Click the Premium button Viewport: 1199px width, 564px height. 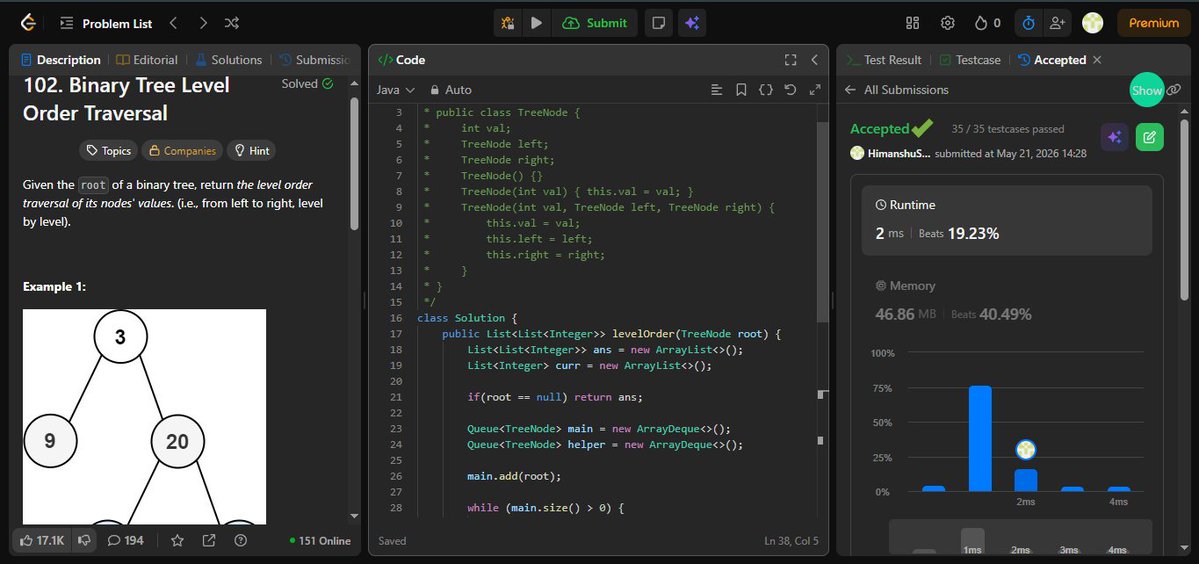coord(1154,23)
